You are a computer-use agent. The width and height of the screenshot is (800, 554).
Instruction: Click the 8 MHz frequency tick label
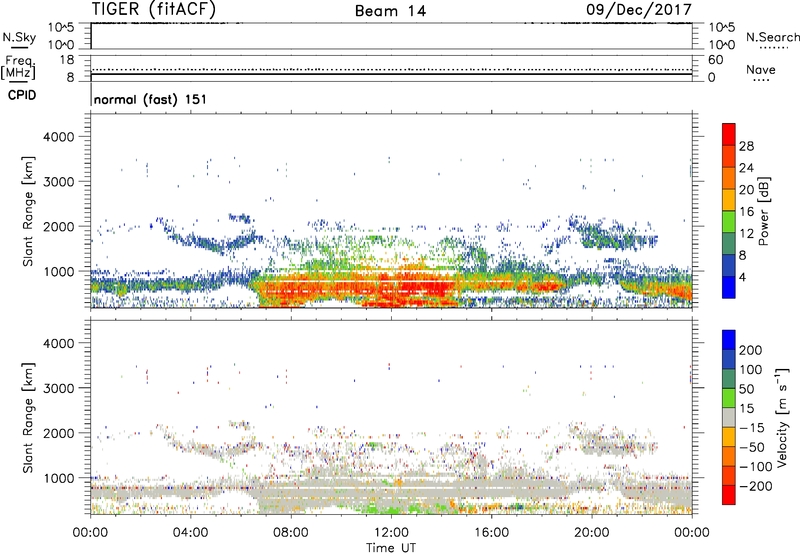[x=70, y=78]
